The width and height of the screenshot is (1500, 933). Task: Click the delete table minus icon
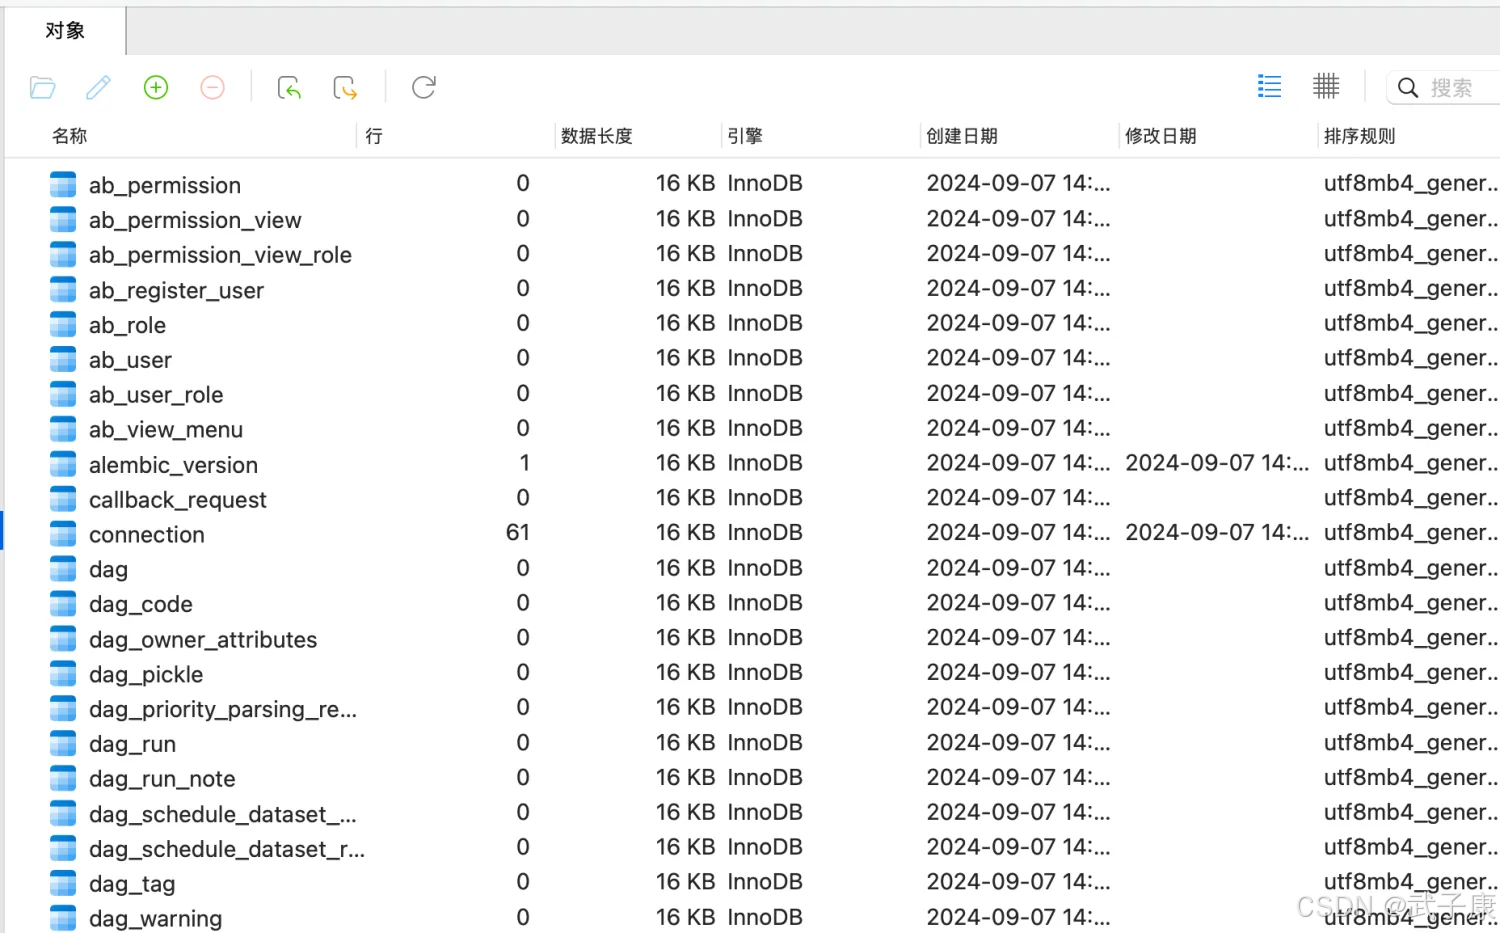coord(213,88)
